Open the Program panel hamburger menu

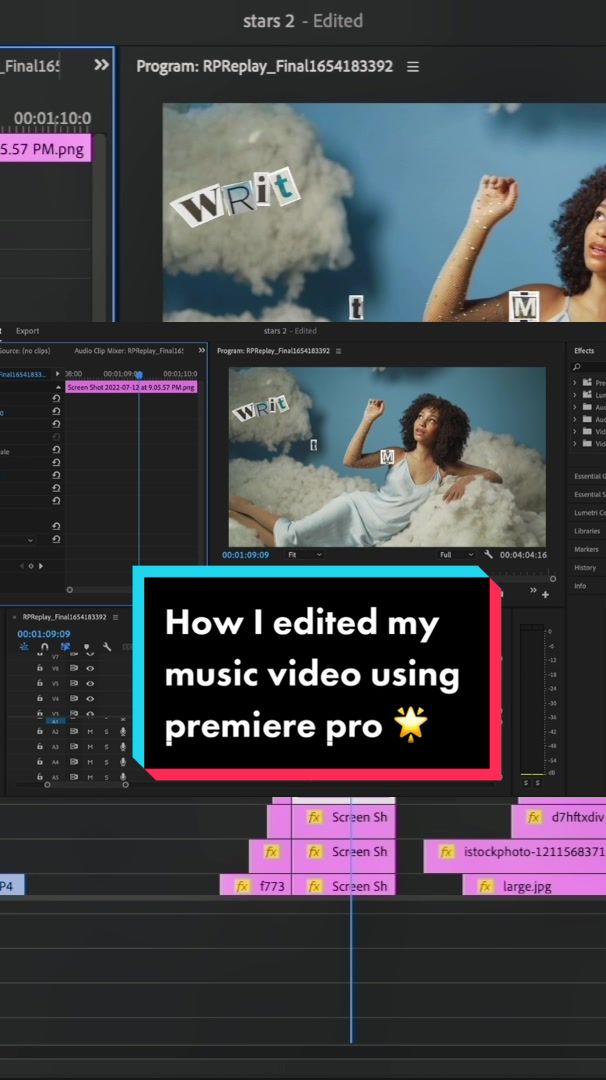pos(412,67)
